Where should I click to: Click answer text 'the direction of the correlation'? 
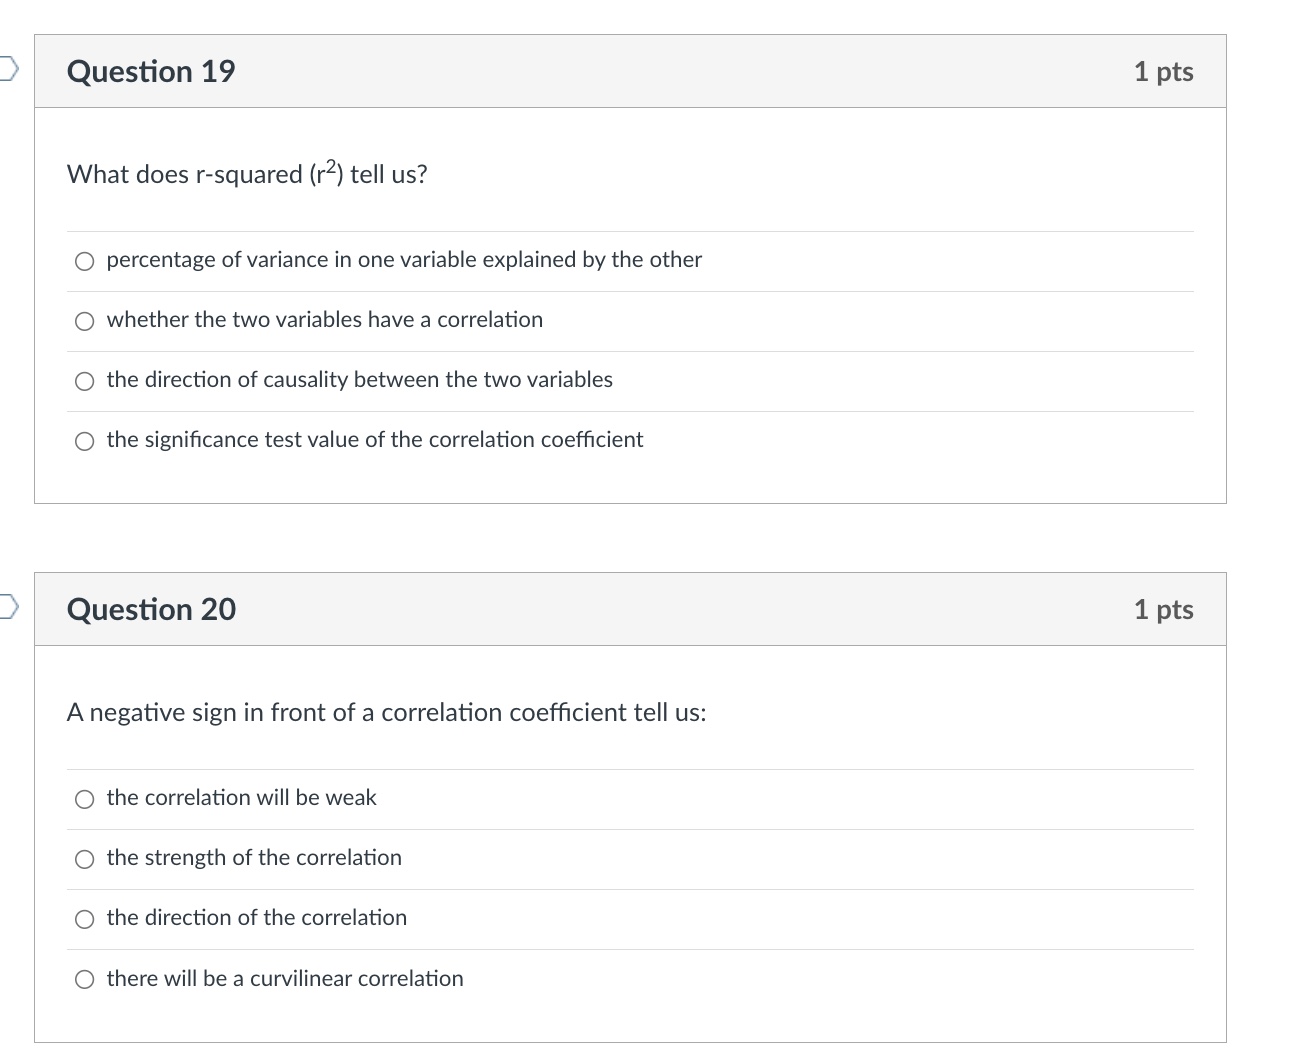[x=257, y=917]
